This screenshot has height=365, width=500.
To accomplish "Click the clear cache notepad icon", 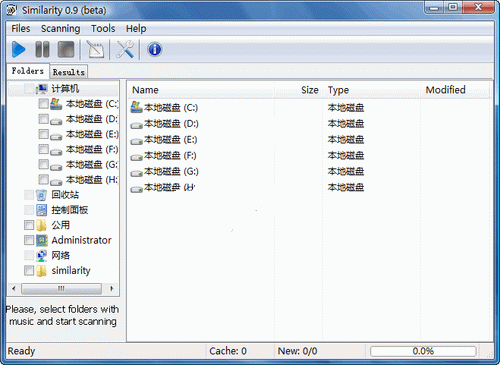I will coord(95,50).
